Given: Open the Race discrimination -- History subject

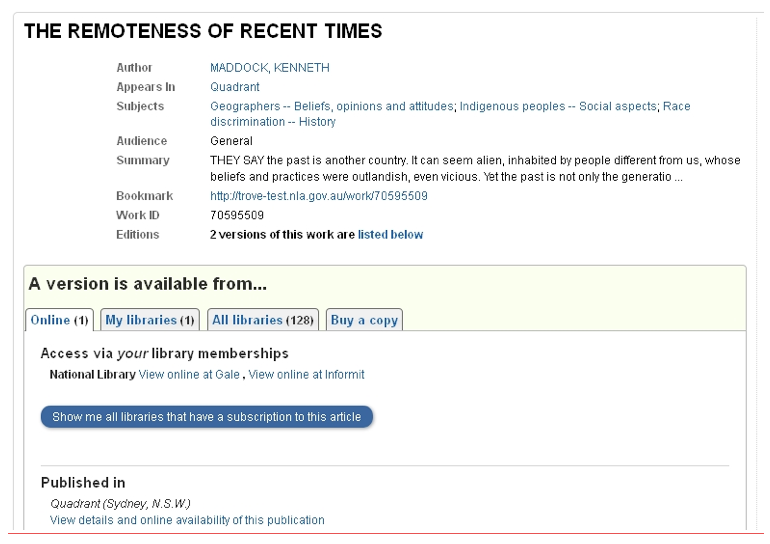Looking at the screenshot, I should tap(273, 122).
